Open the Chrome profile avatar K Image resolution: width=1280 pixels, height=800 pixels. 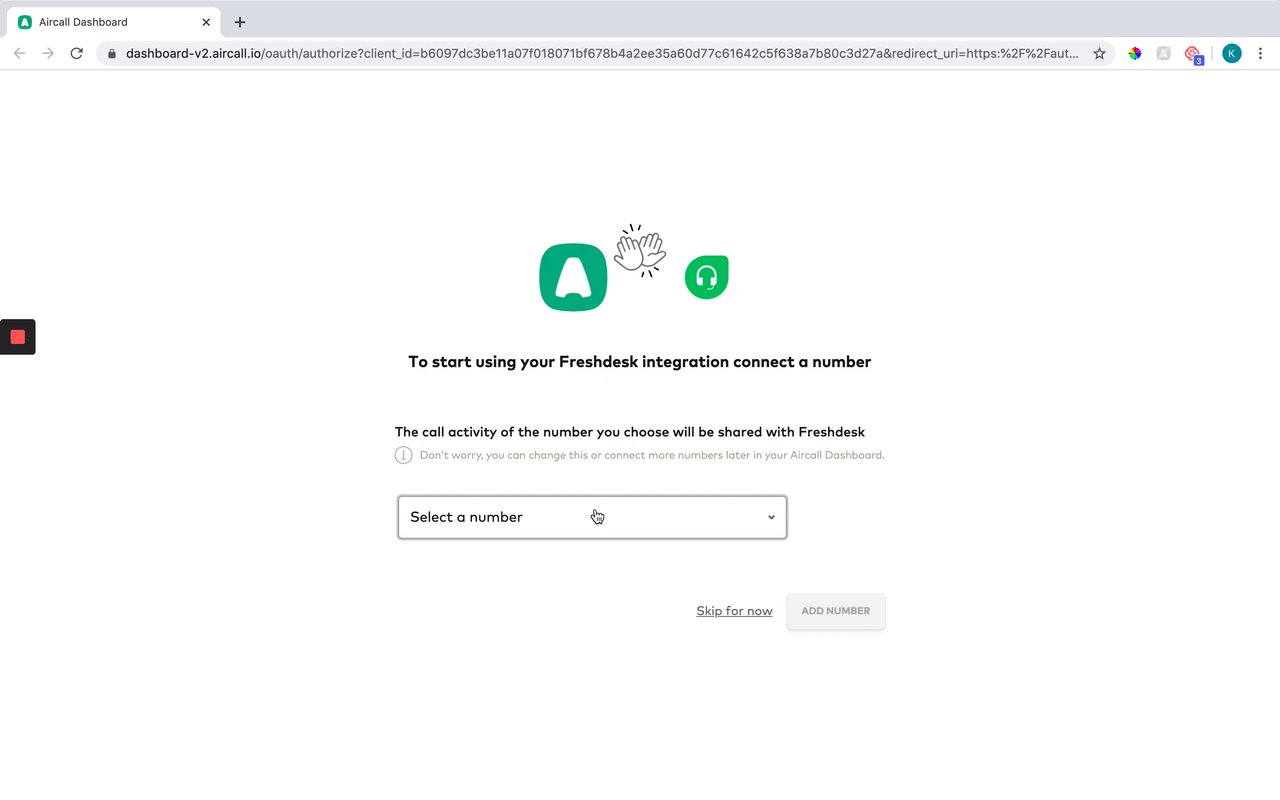pos(1232,53)
